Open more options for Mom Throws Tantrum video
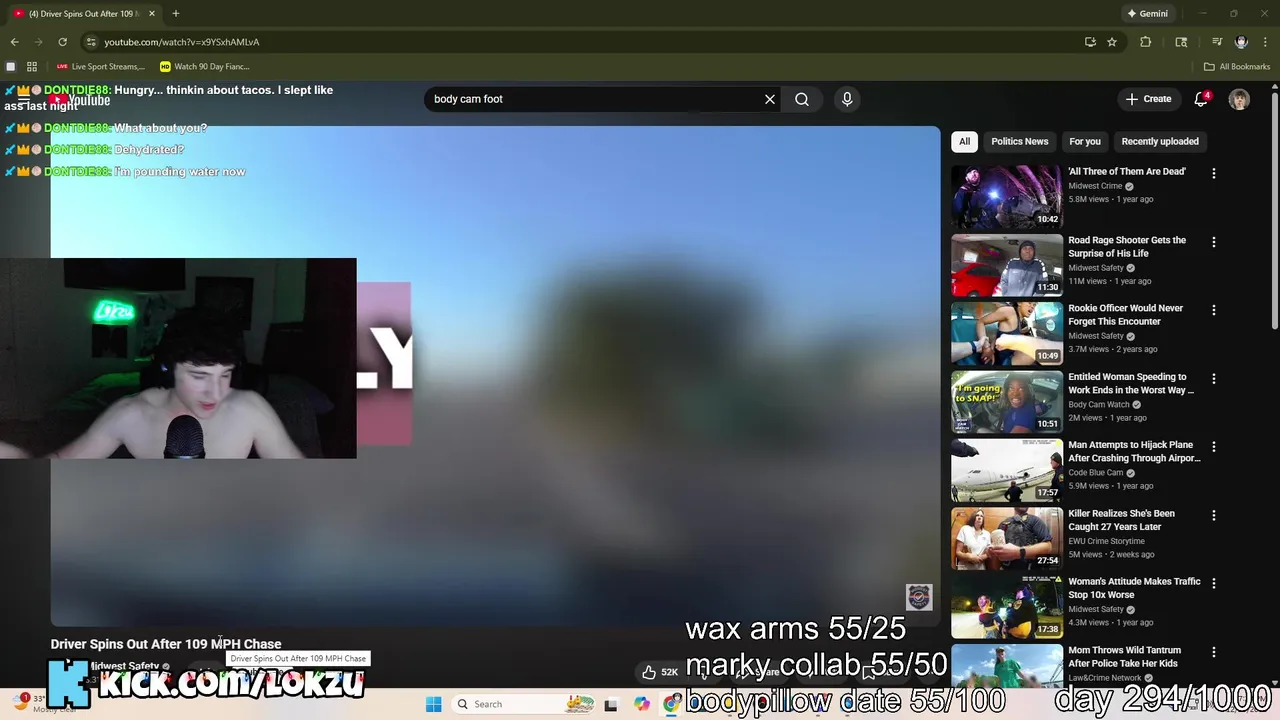This screenshot has height=720, width=1280. click(x=1214, y=652)
